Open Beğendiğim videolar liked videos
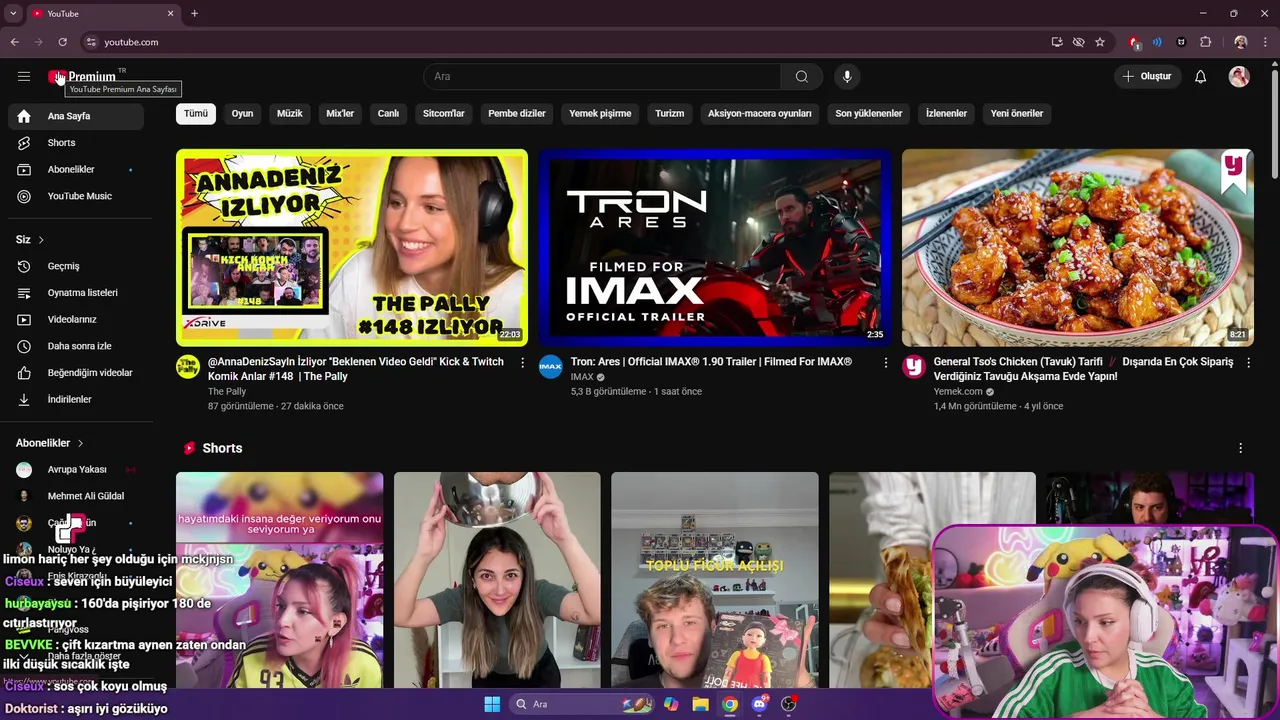Viewport: 1280px width, 720px height. pyautogui.click(x=76, y=373)
